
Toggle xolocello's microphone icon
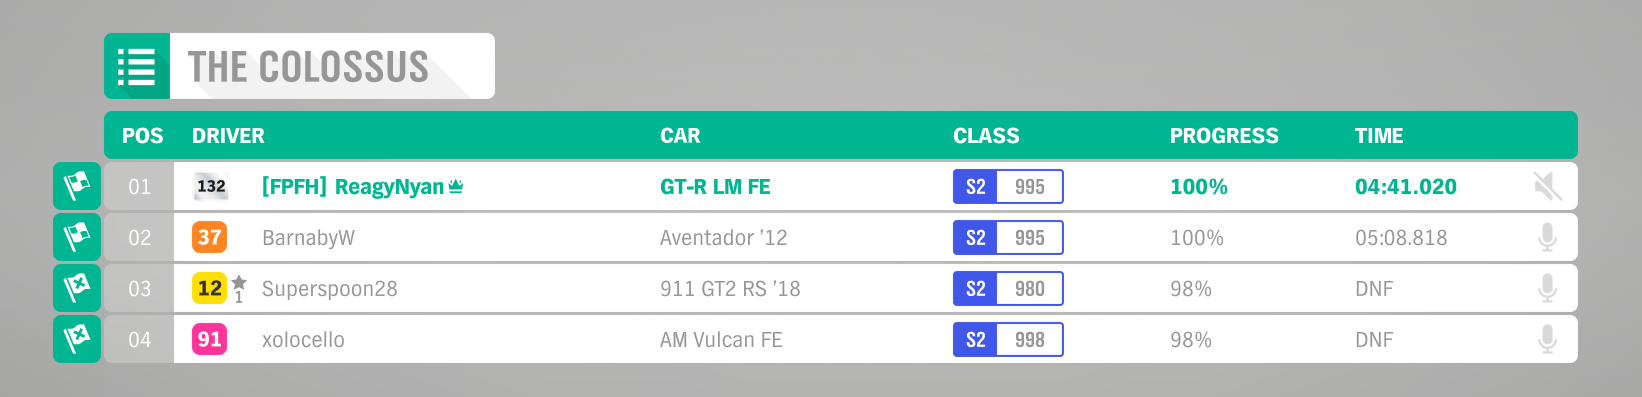coord(1547,339)
